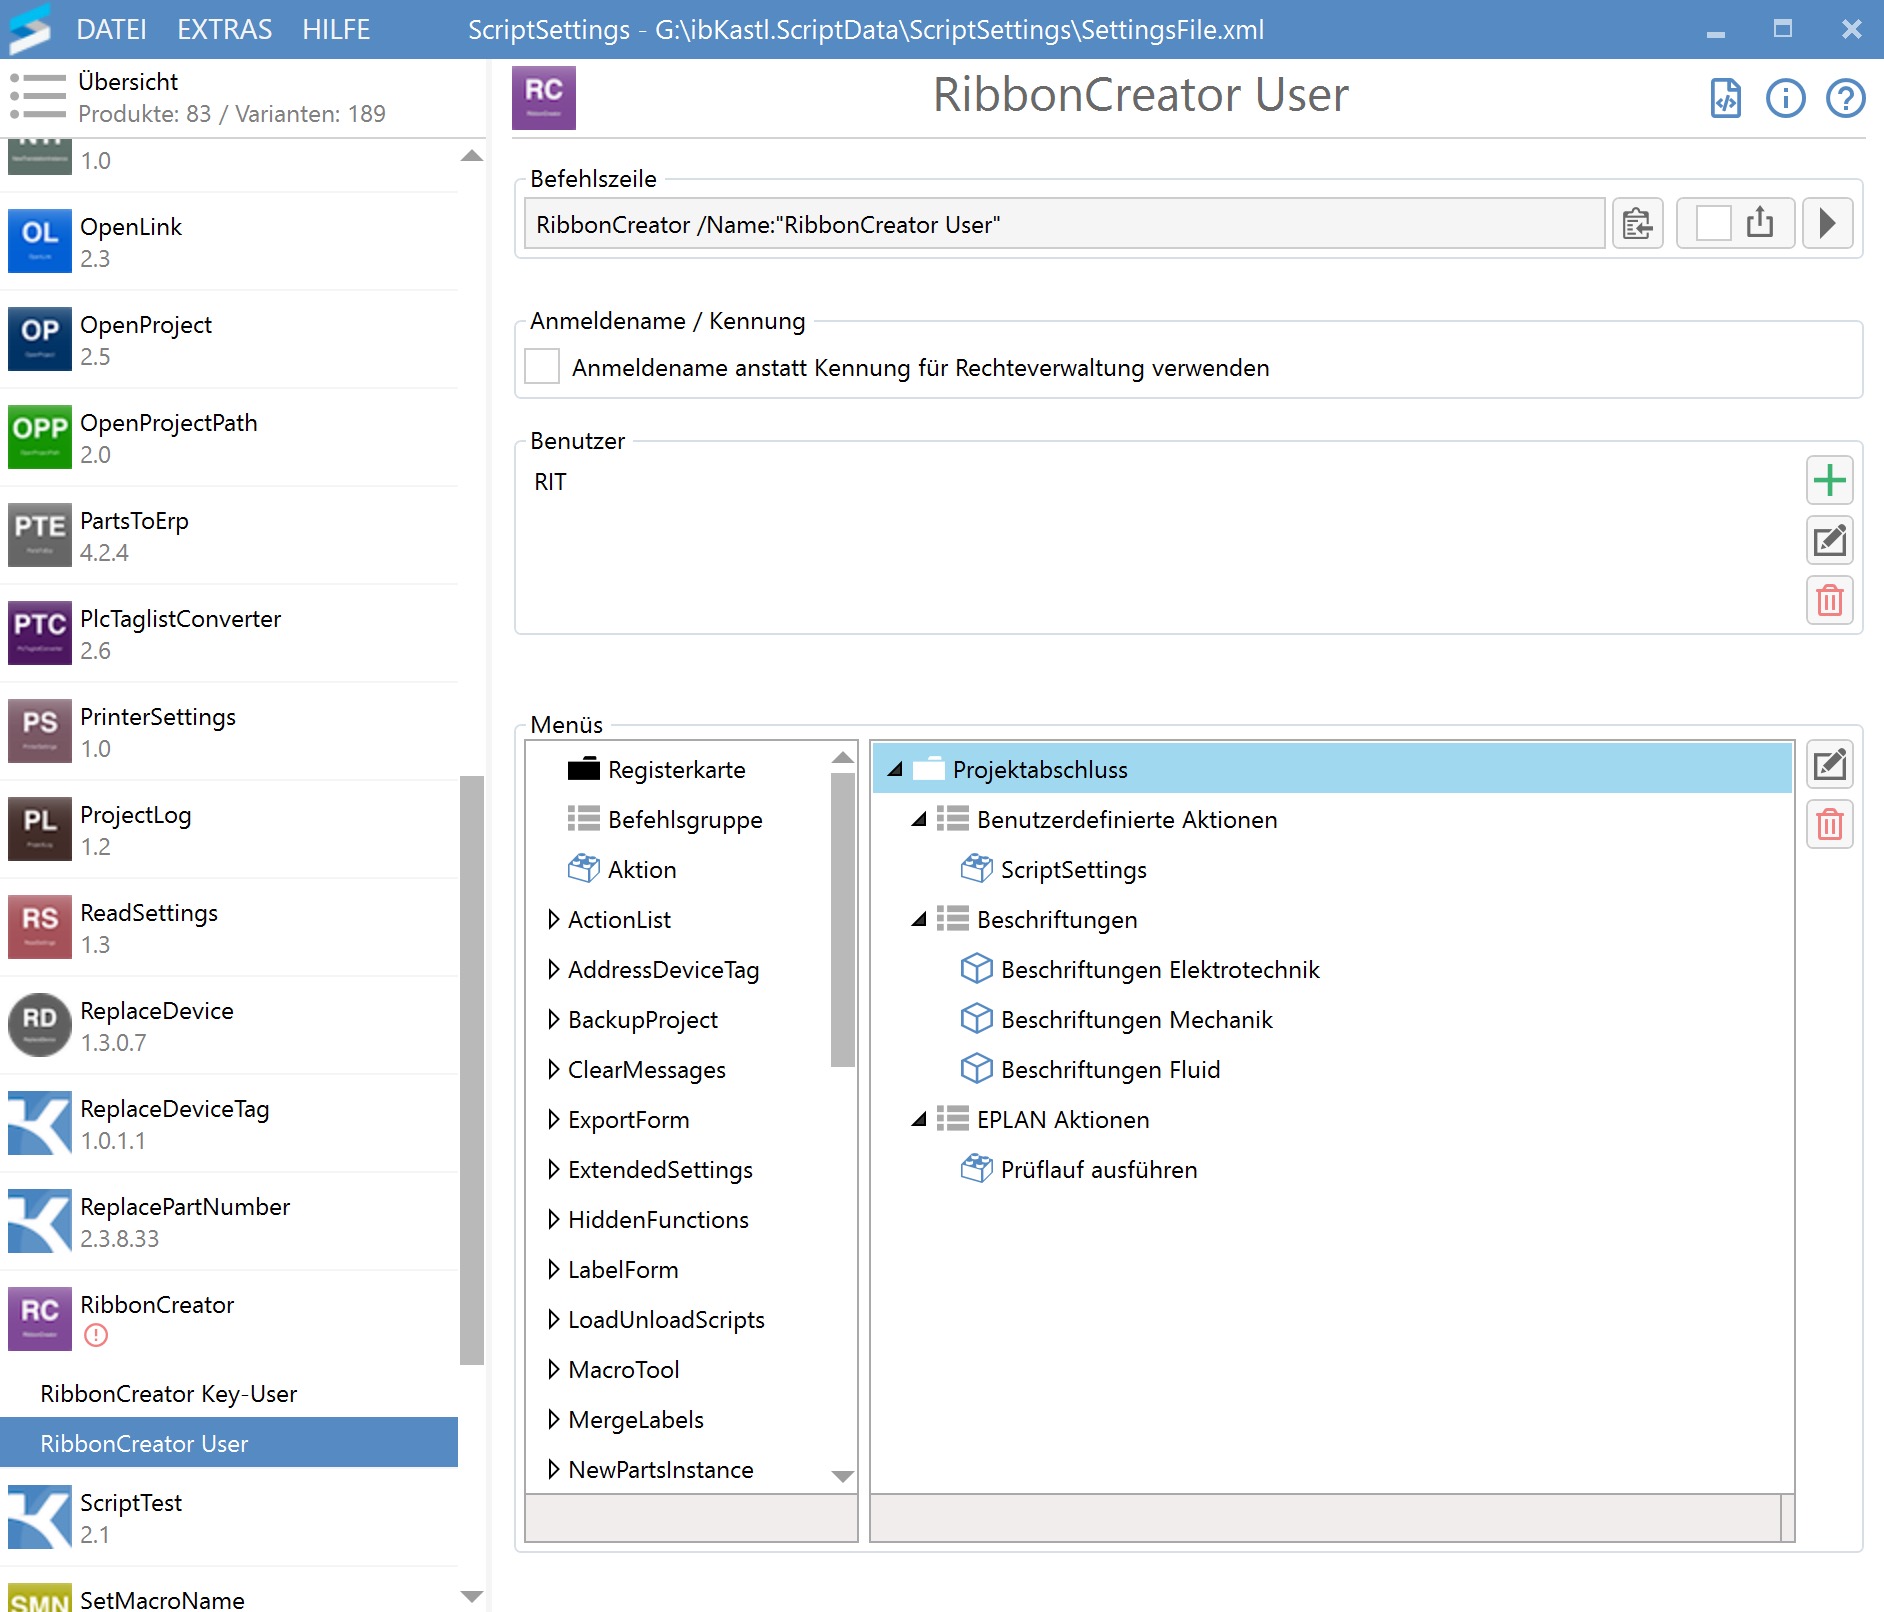
Task: Copy command line to clipboard icon
Action: tap(1637, 223)
